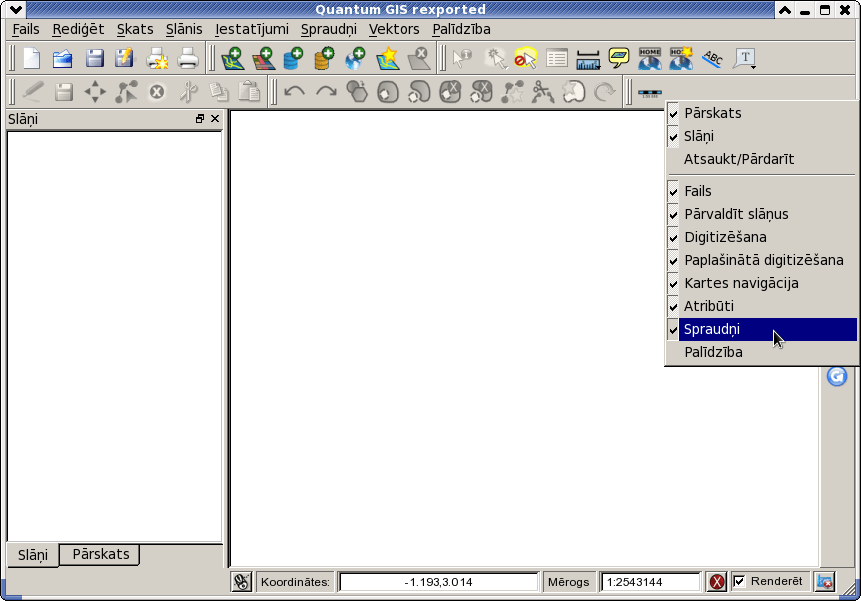Click the Mērogs scale input field

click(650, 582)
